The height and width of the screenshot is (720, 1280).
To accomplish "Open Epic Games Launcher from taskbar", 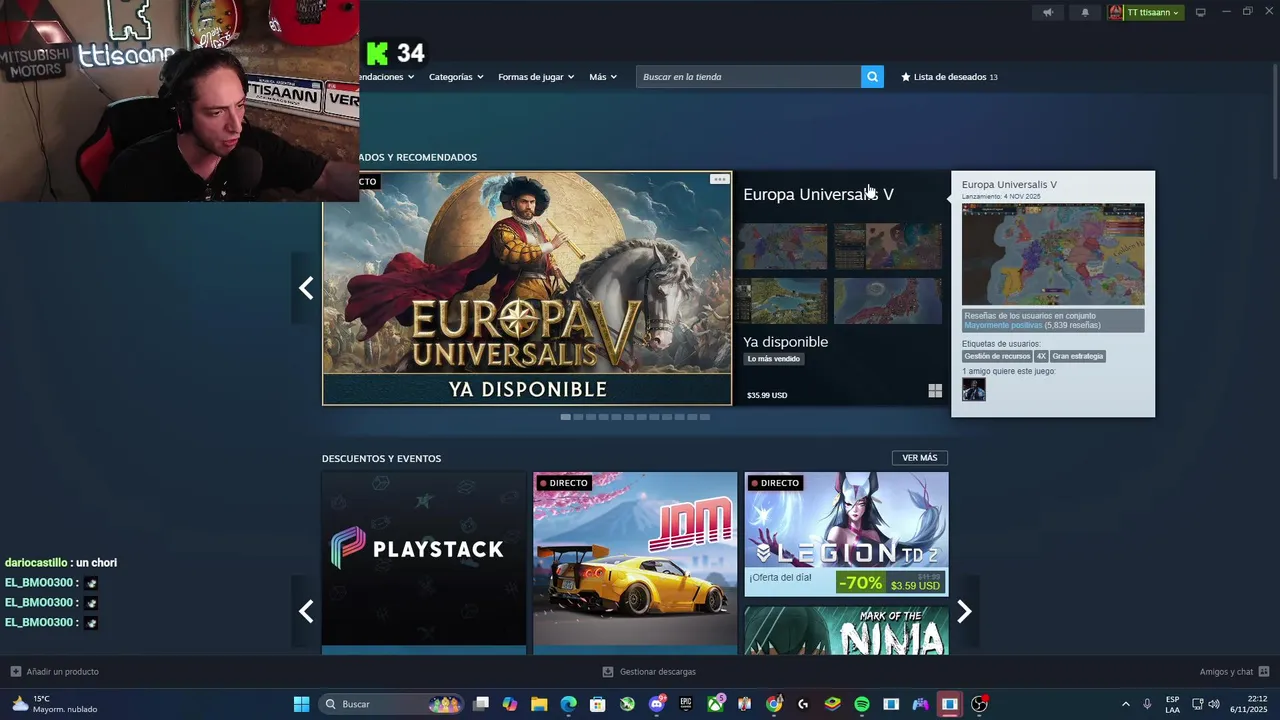I will pyautogui.click(x=686, y=704).
